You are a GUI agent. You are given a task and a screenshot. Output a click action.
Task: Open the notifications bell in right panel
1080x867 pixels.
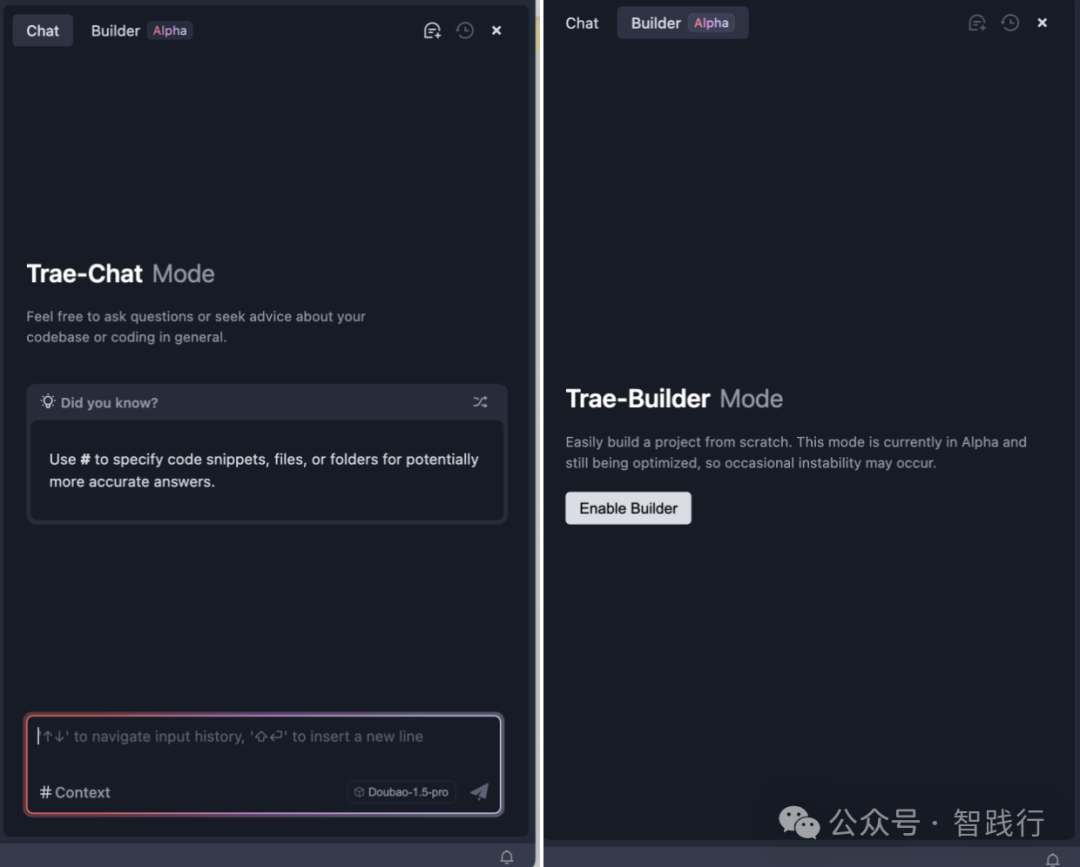point(1052,859)
